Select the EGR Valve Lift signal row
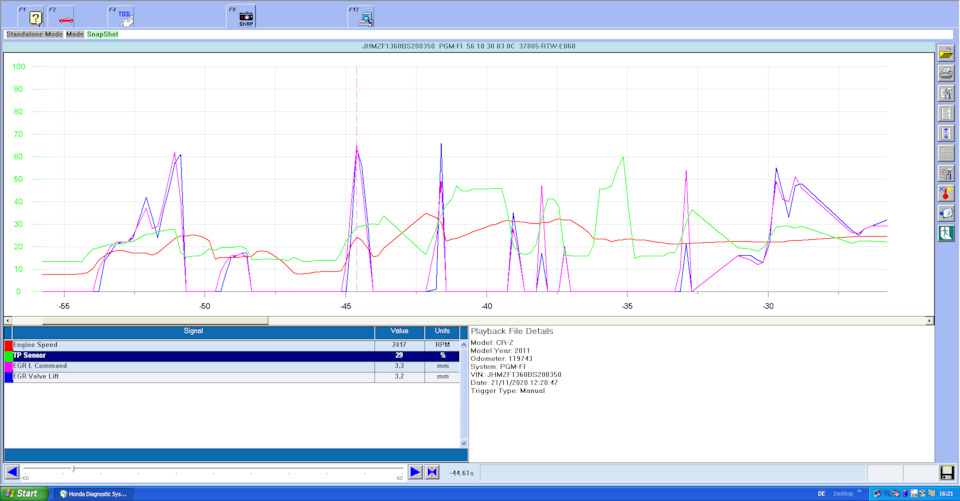This screenshot has height=501, width=960. 232,377
